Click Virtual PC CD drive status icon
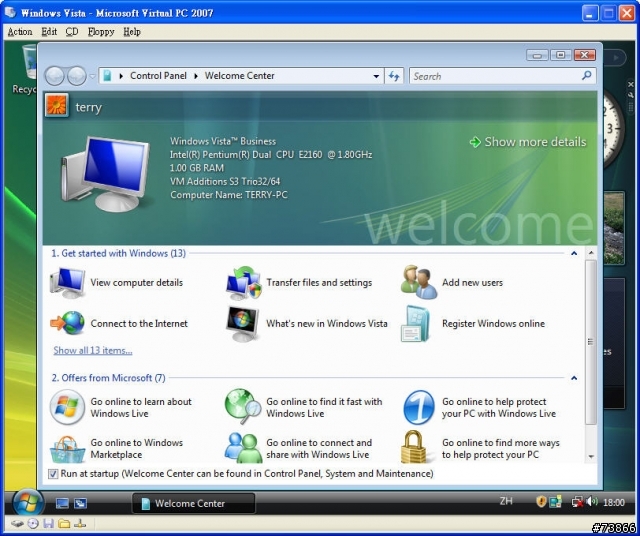The width and height of the screenshot is (640, 536). [33, 523]
